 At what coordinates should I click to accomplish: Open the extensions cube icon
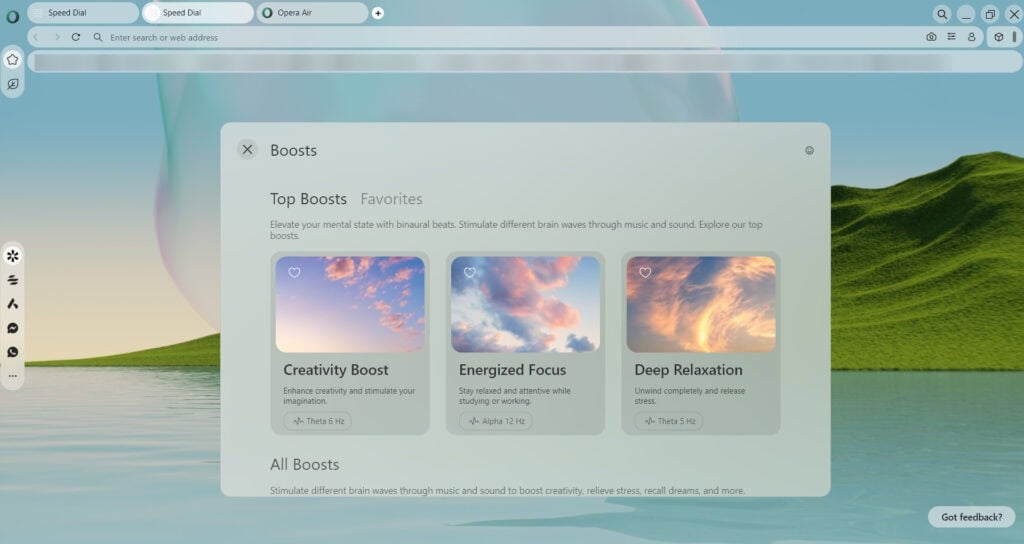998,37
